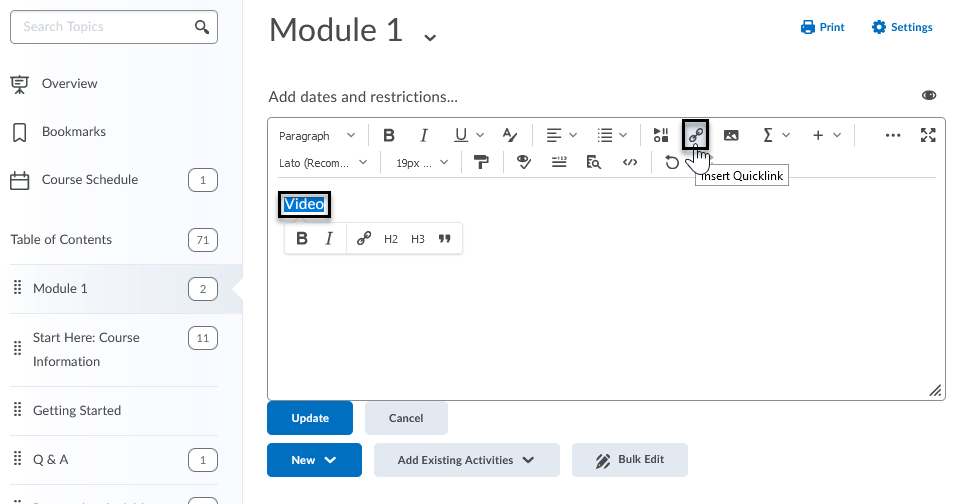
Task: Click the Format Painter icon
Action: pos(482,162)
